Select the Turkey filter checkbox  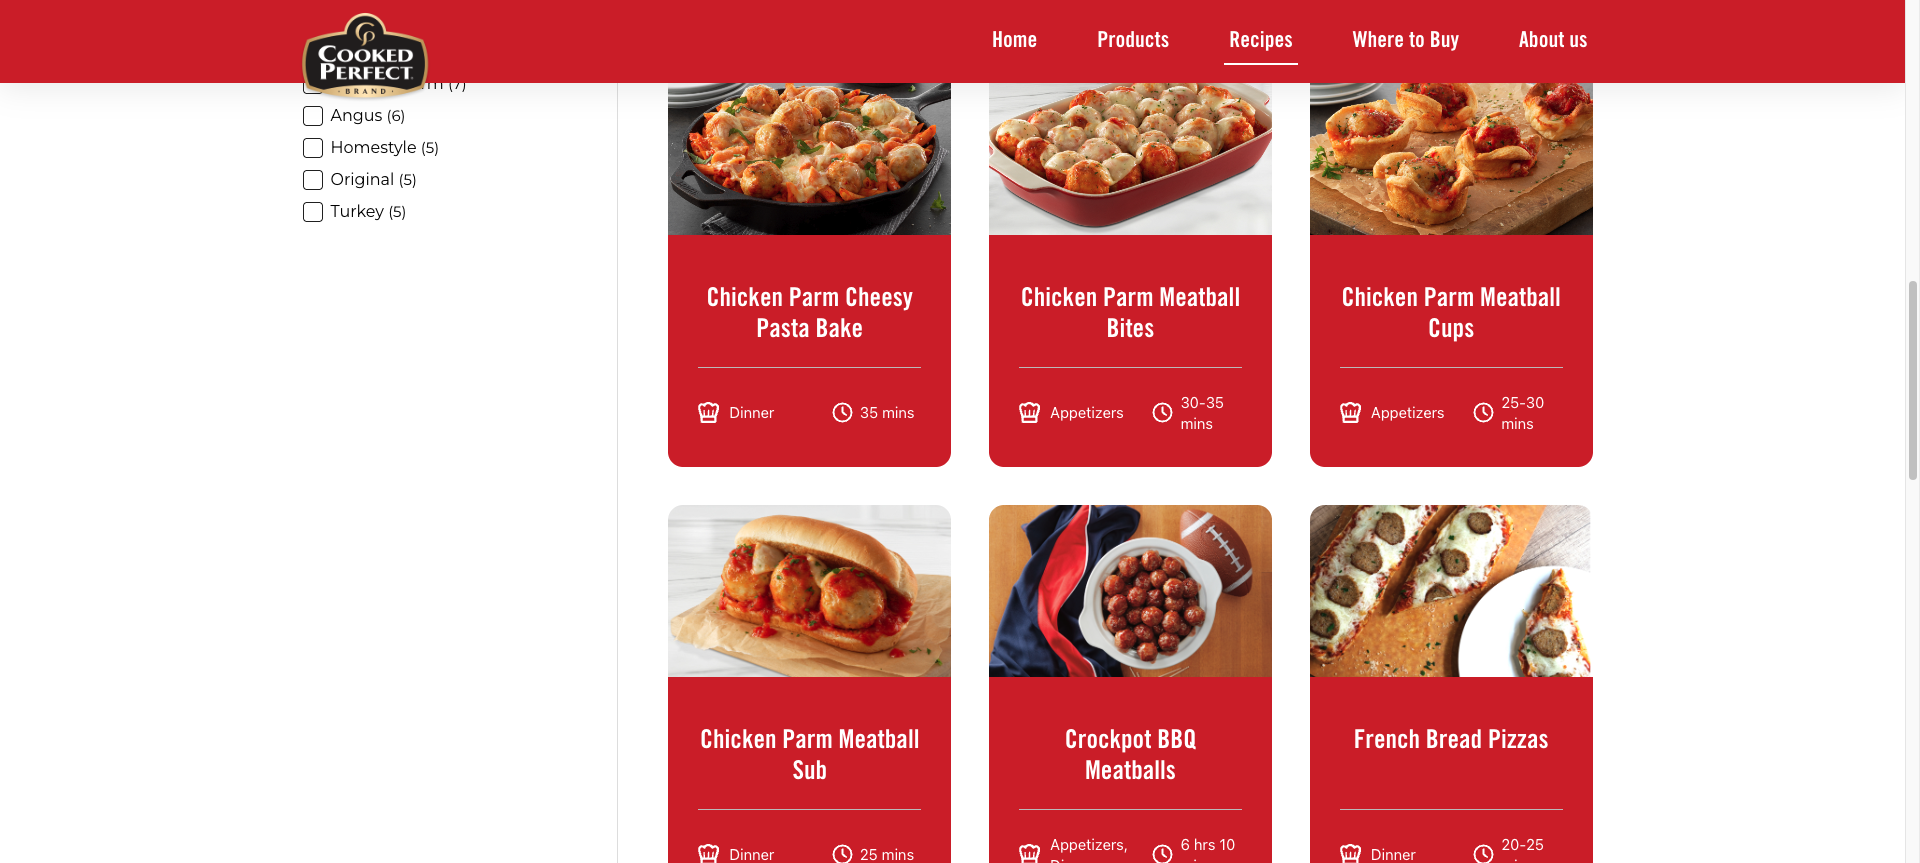coord(313,212)
